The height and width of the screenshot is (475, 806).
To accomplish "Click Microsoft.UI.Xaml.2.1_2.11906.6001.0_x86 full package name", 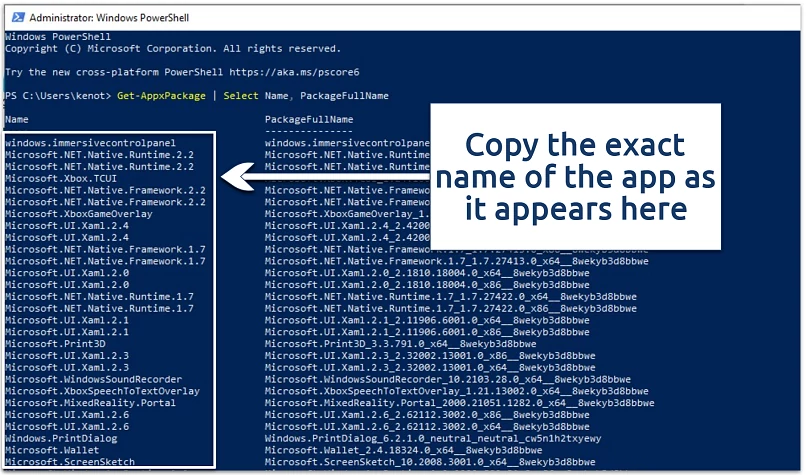I will 427,333.
